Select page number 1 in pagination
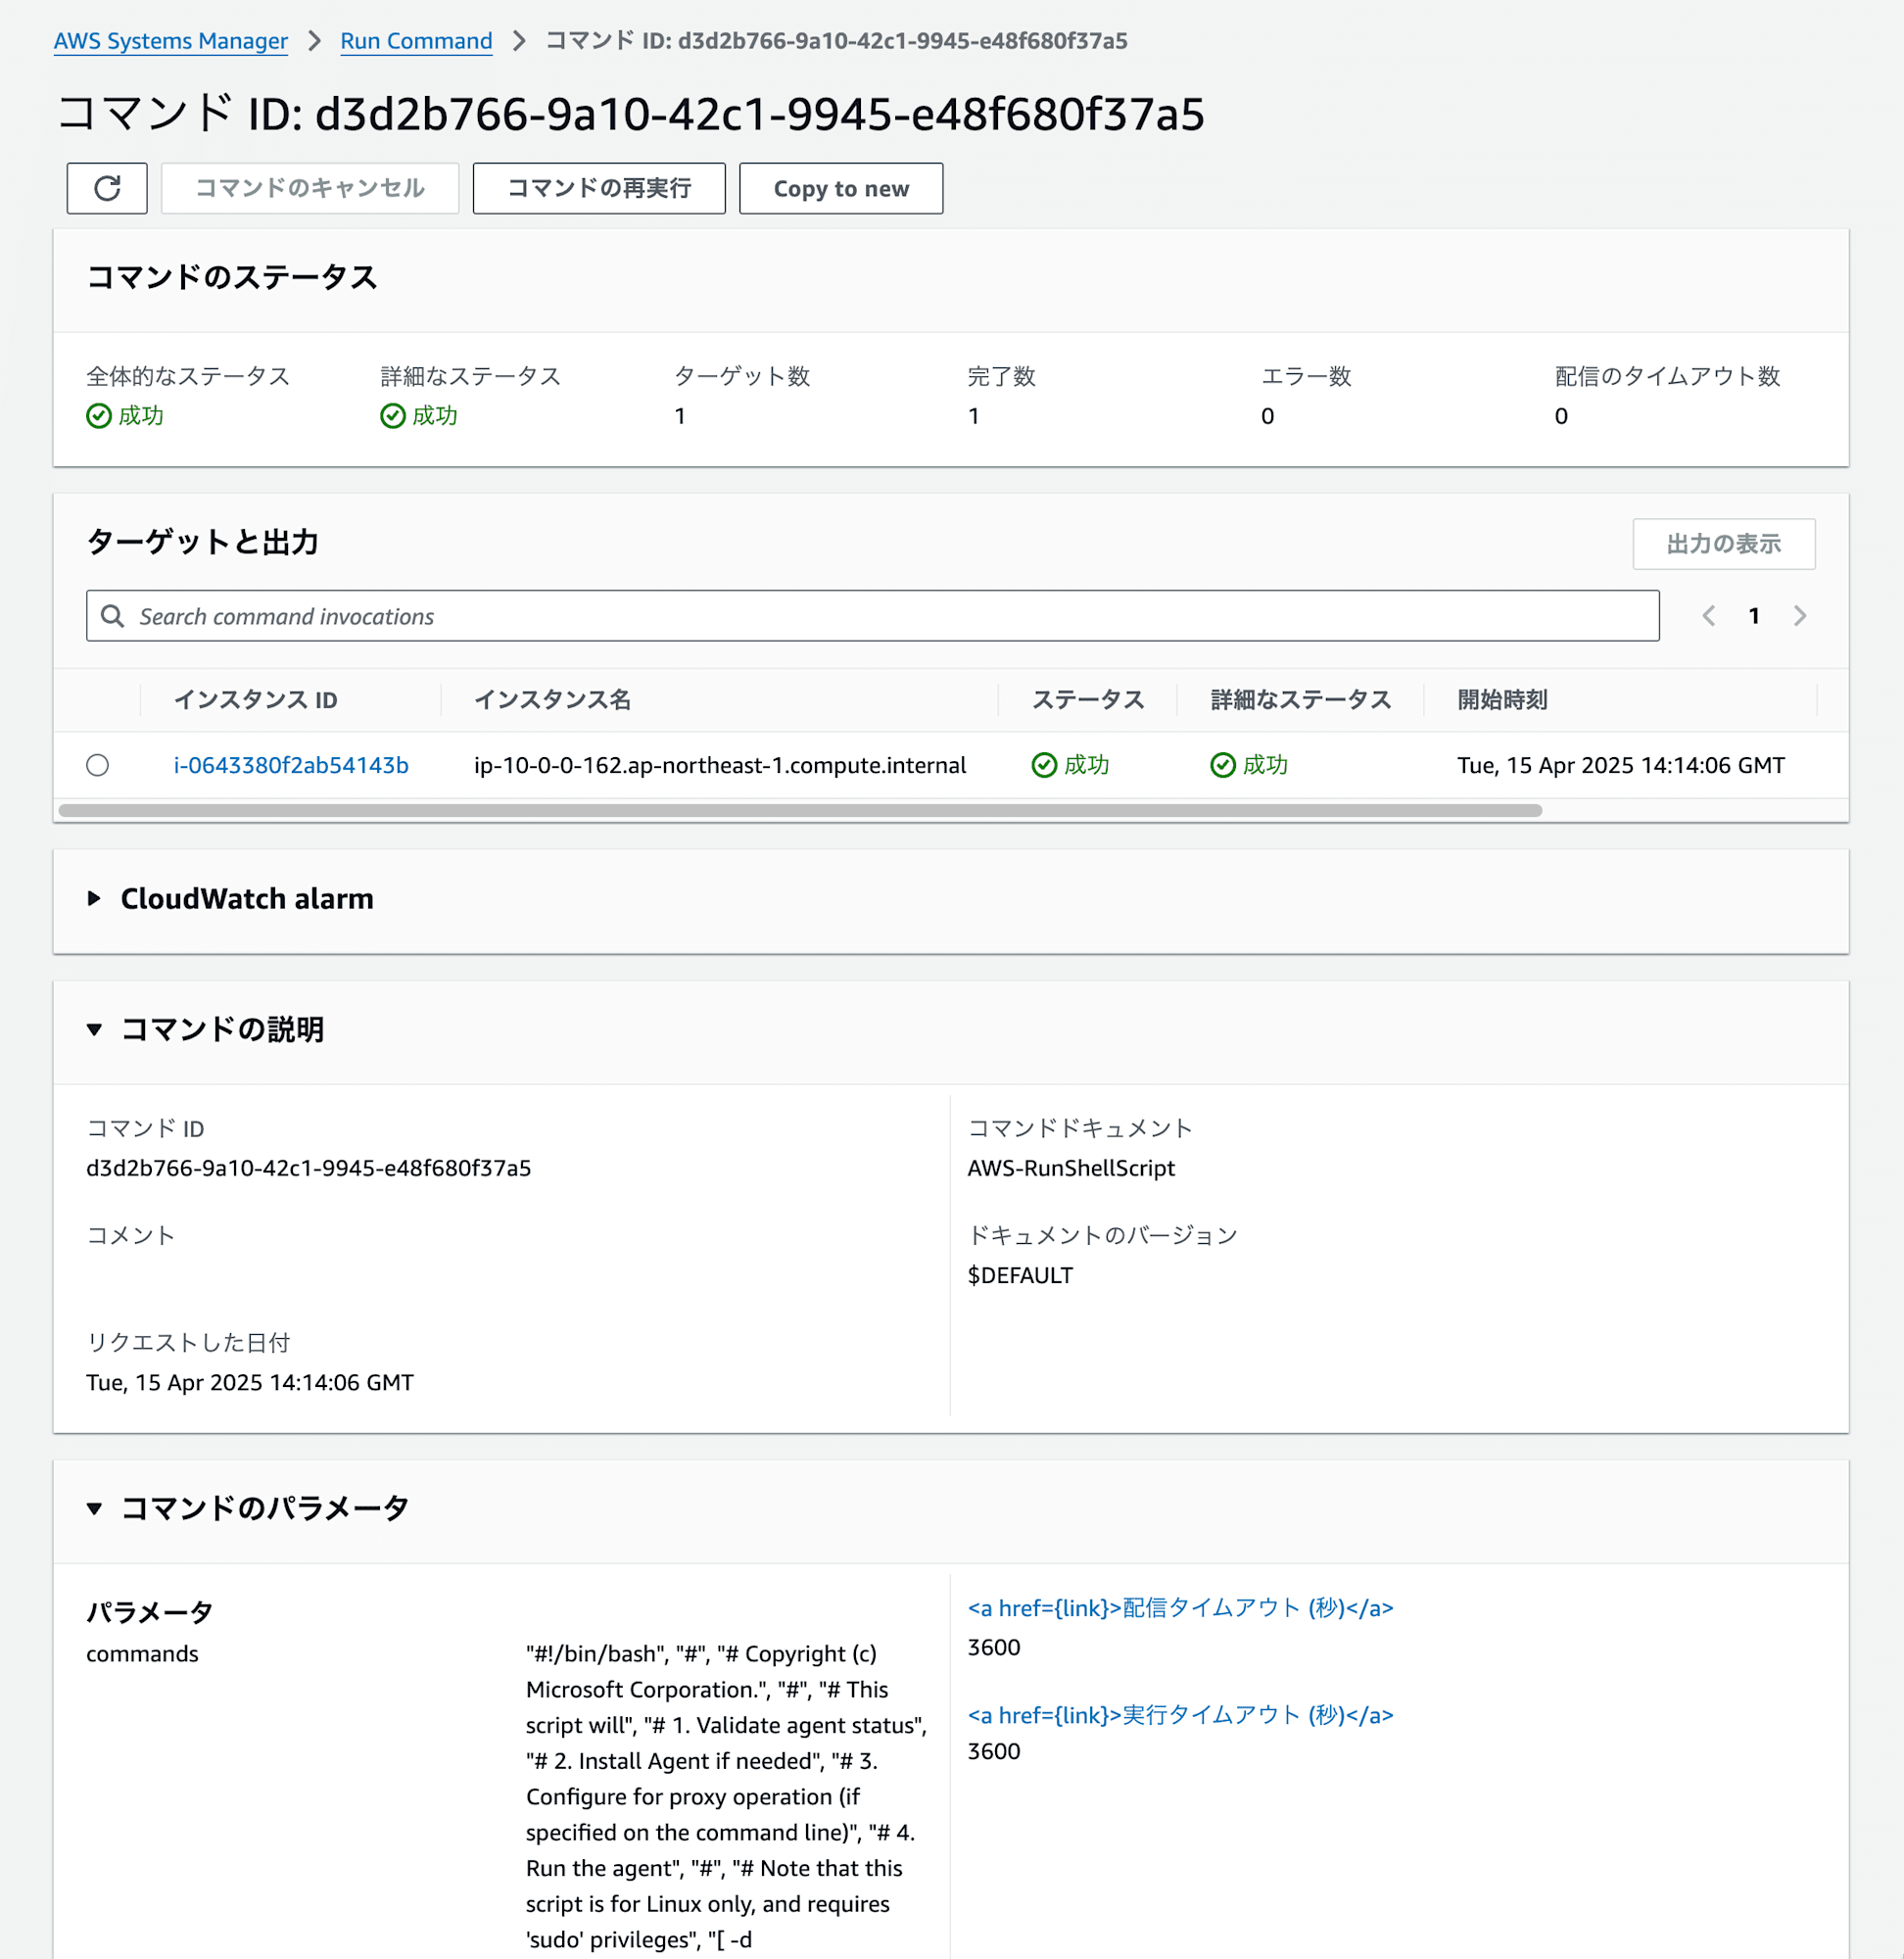This screenshot has height=1959, width=1904. point(1753,616)
